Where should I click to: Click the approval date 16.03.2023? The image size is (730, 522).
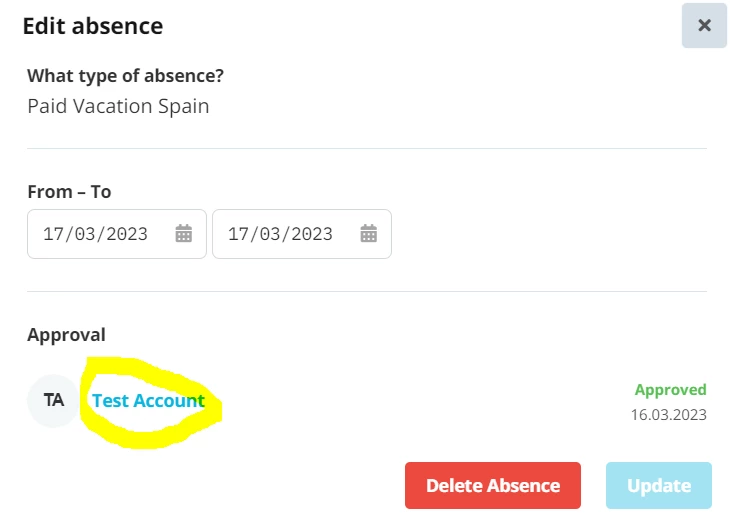tap(669, 414)
